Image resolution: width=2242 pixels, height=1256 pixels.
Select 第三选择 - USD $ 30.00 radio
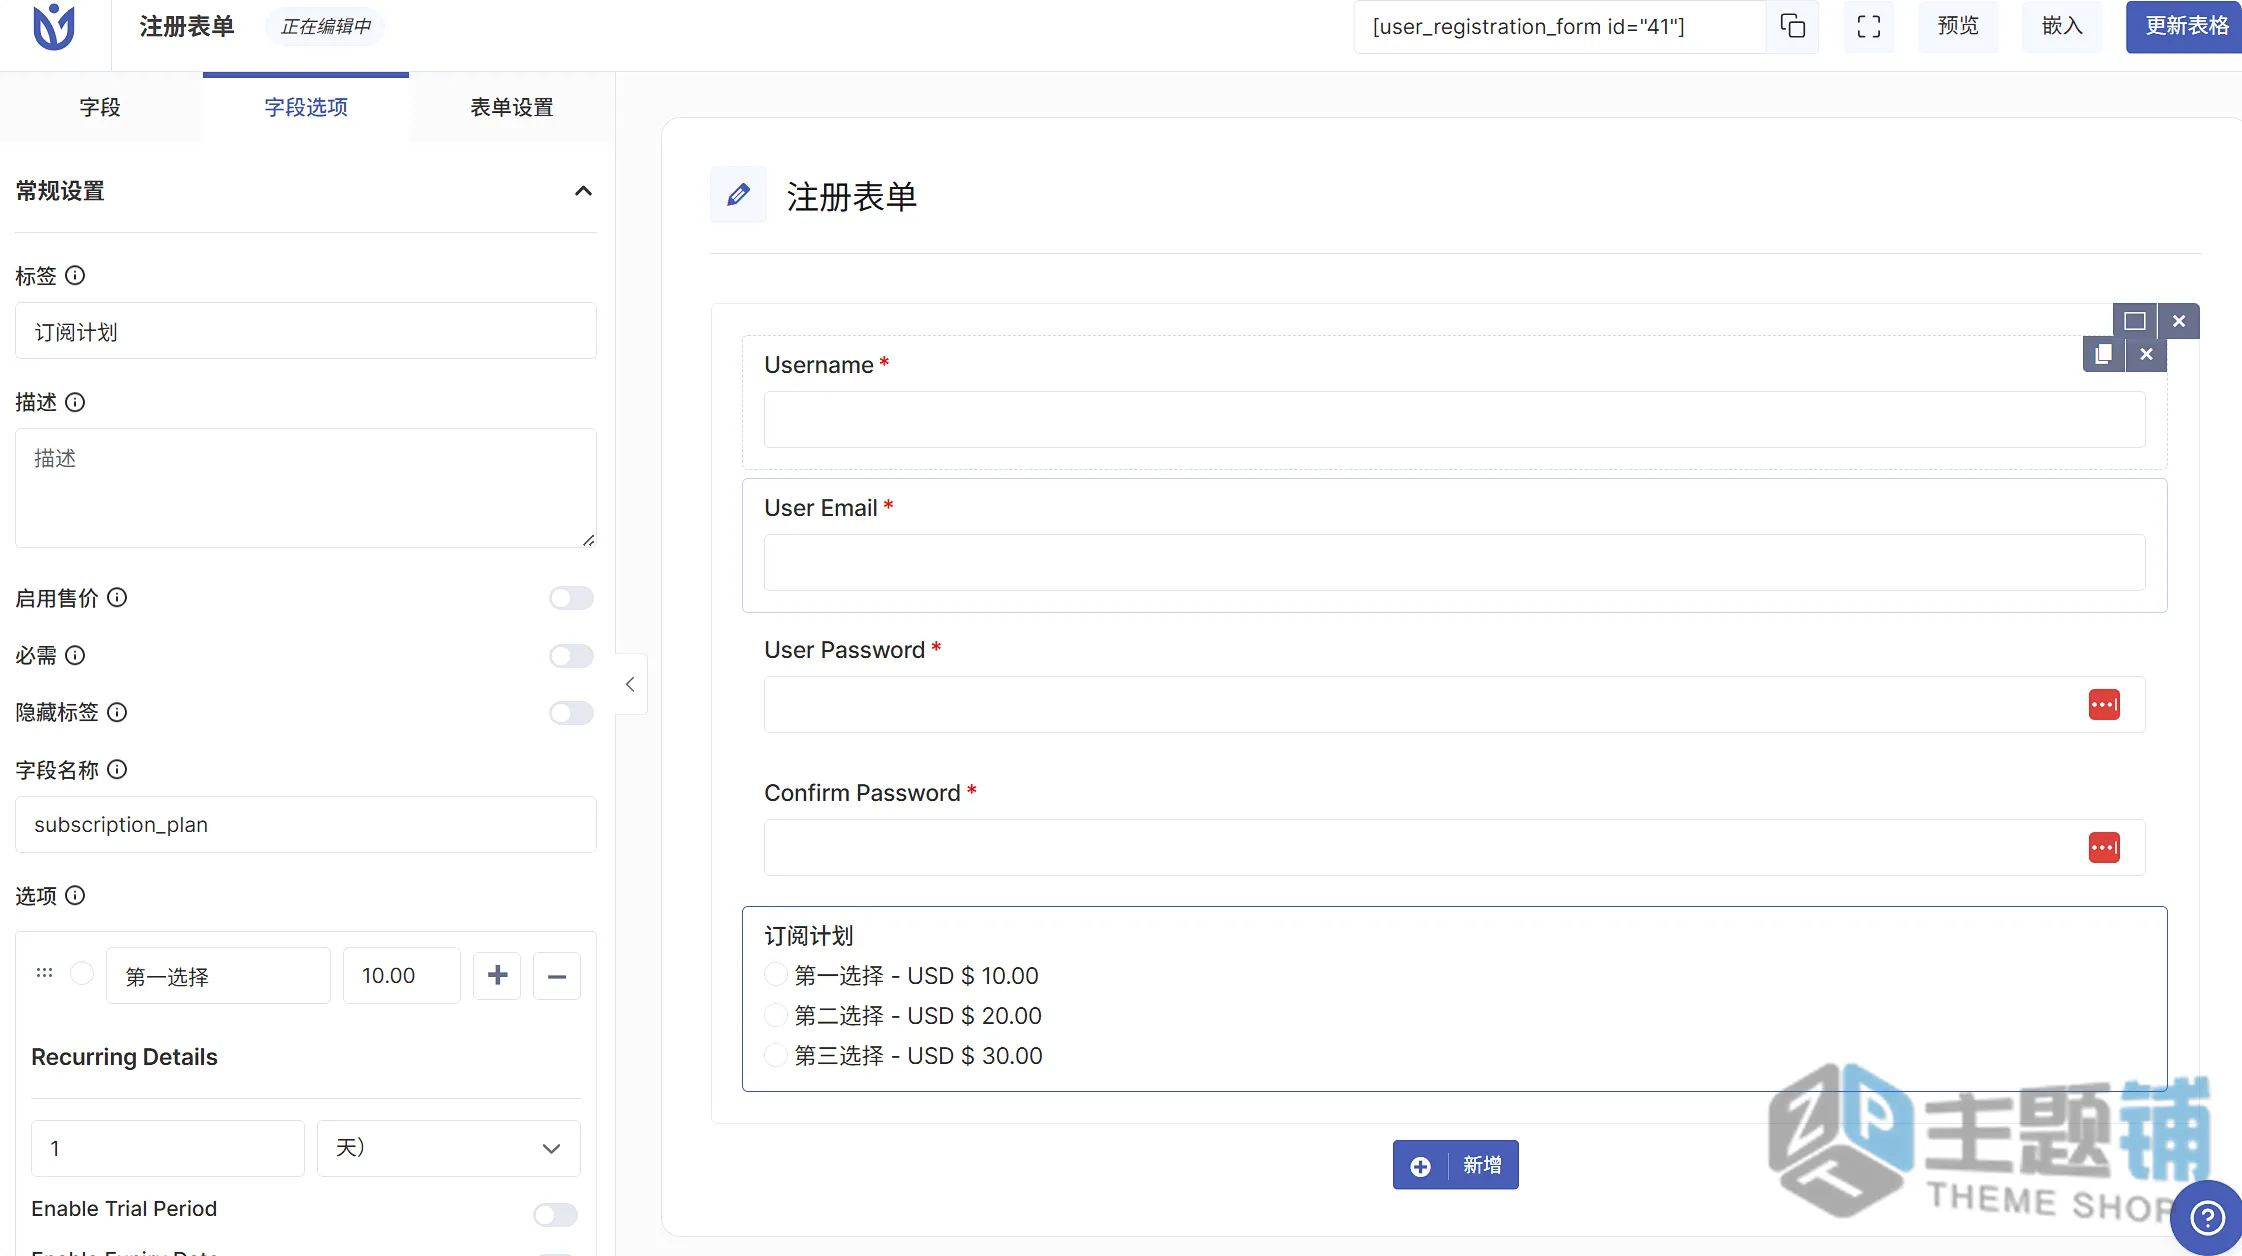pos(776,1055)
